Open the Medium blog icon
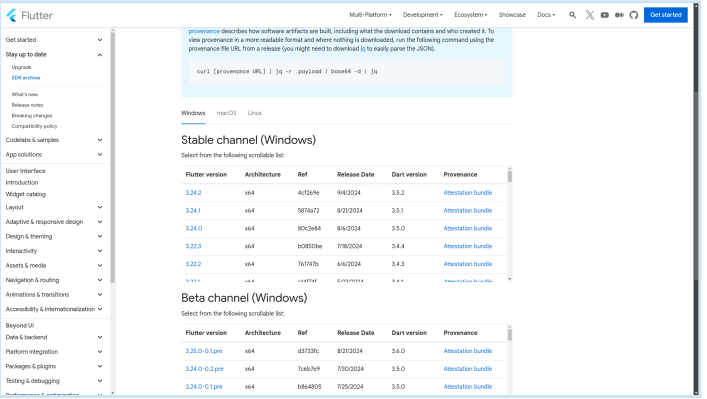Screen dimensions: 707x399 619,15
